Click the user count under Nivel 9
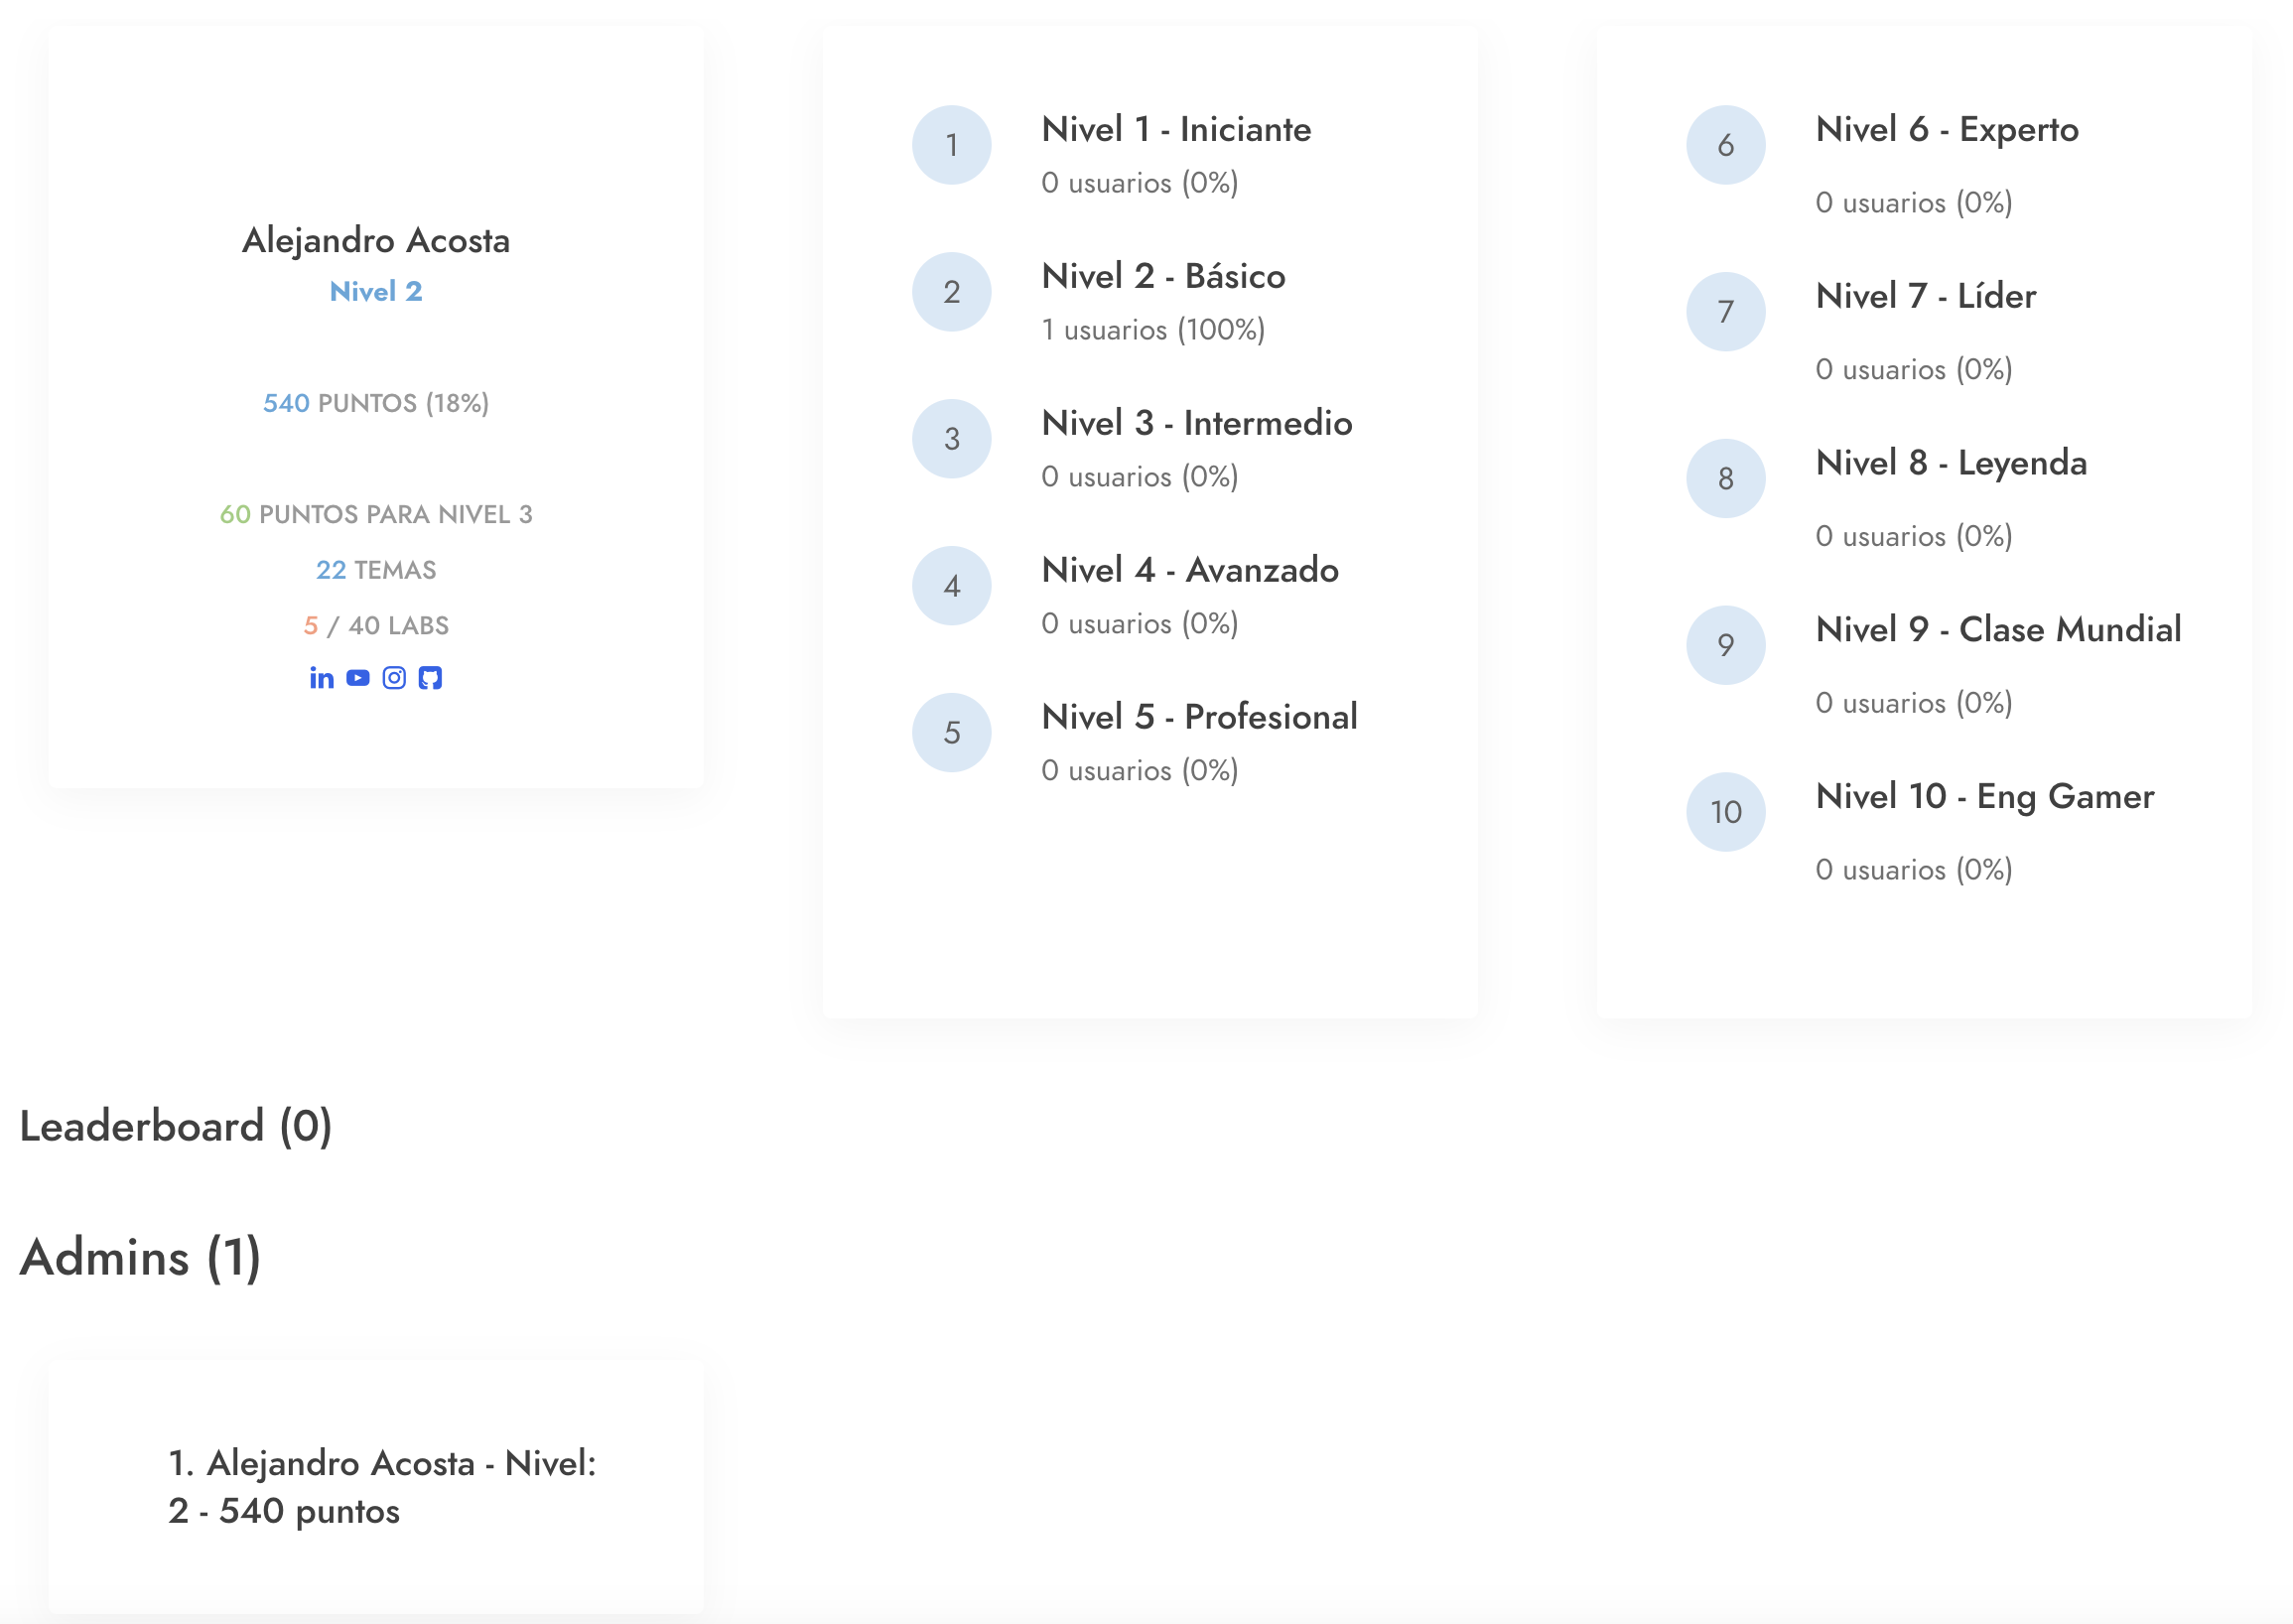Screen dimensions: 2293x1624 click(1914, 703)
